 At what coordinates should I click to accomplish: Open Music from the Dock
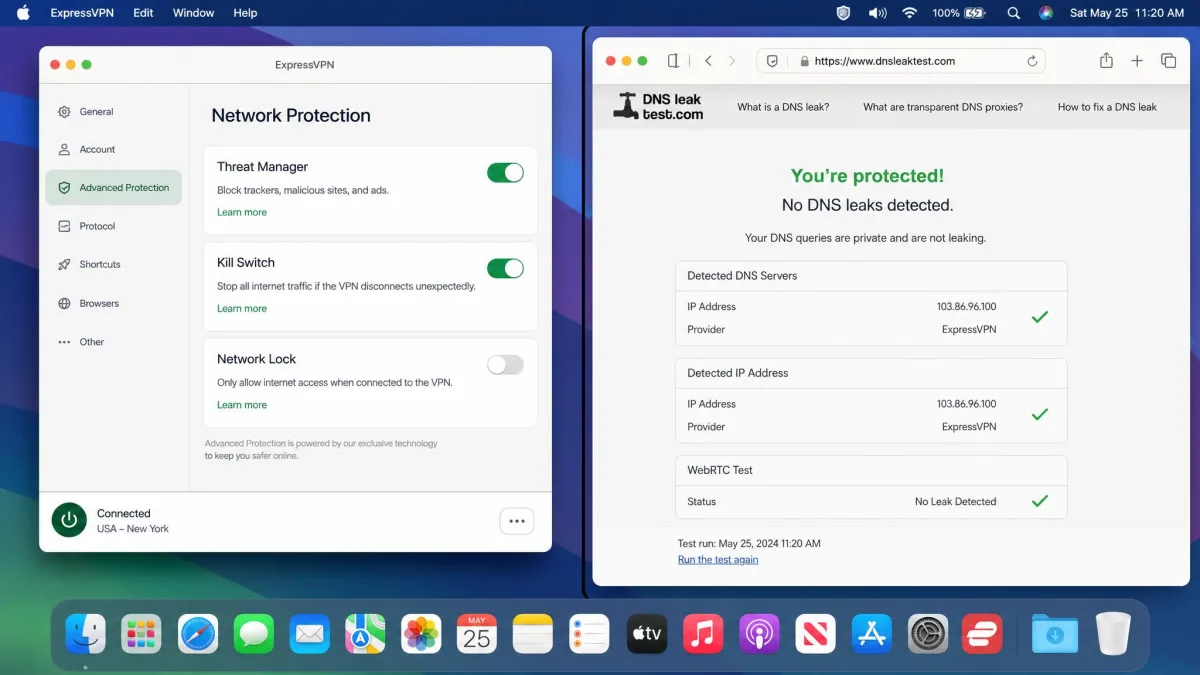(x=703, y=633)
